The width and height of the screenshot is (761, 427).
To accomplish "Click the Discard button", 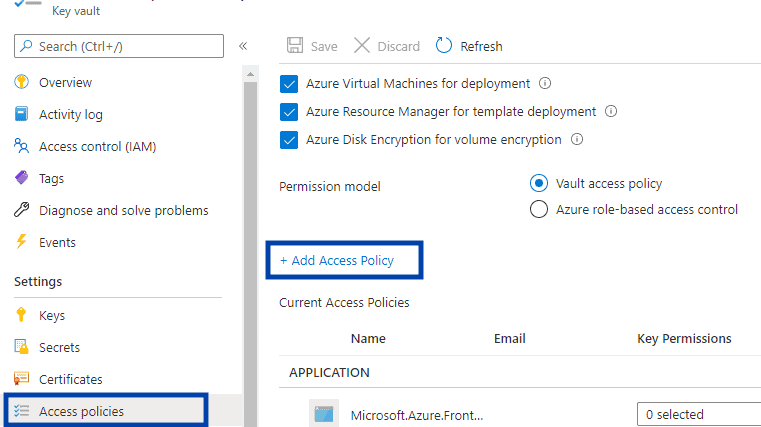I will (x=387, y=46).
